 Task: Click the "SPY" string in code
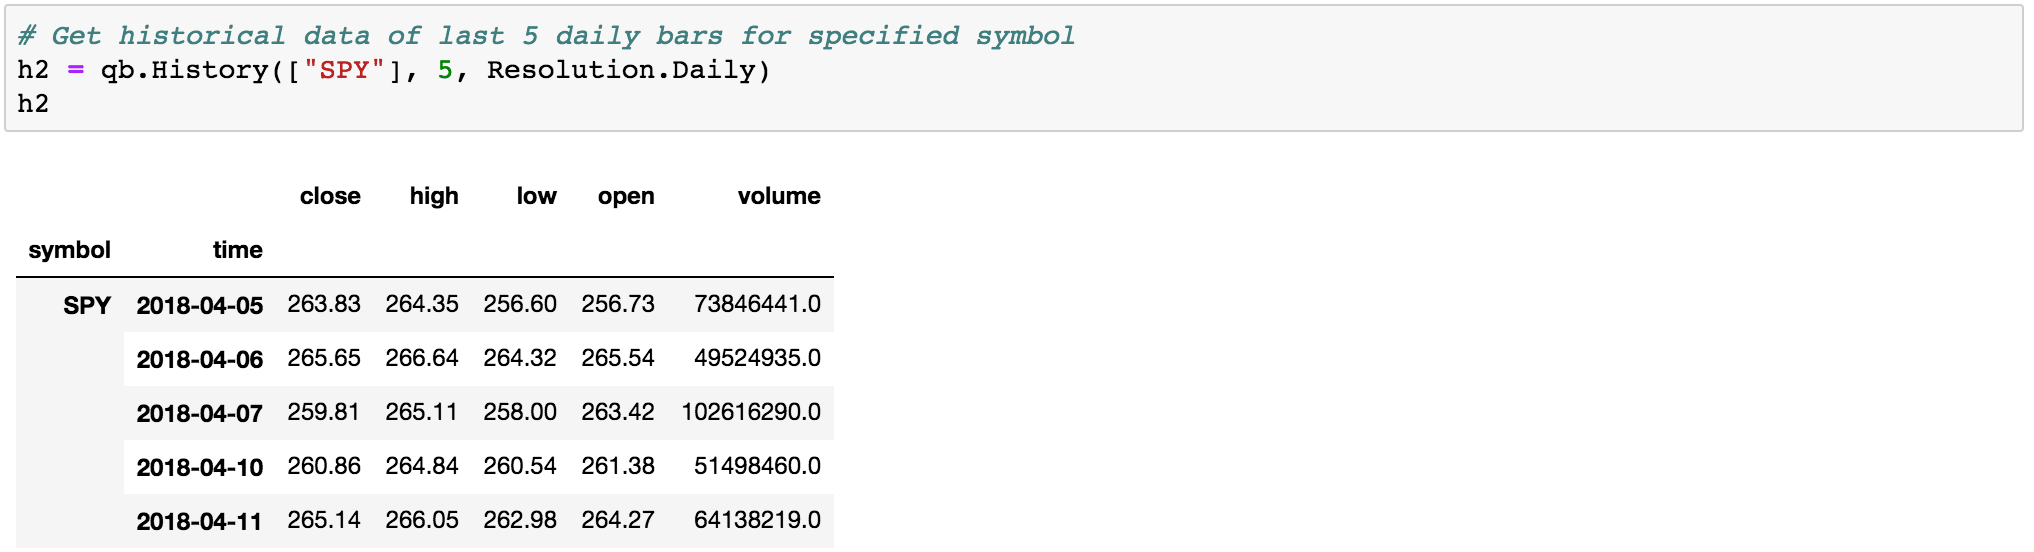tap(345, 70)
